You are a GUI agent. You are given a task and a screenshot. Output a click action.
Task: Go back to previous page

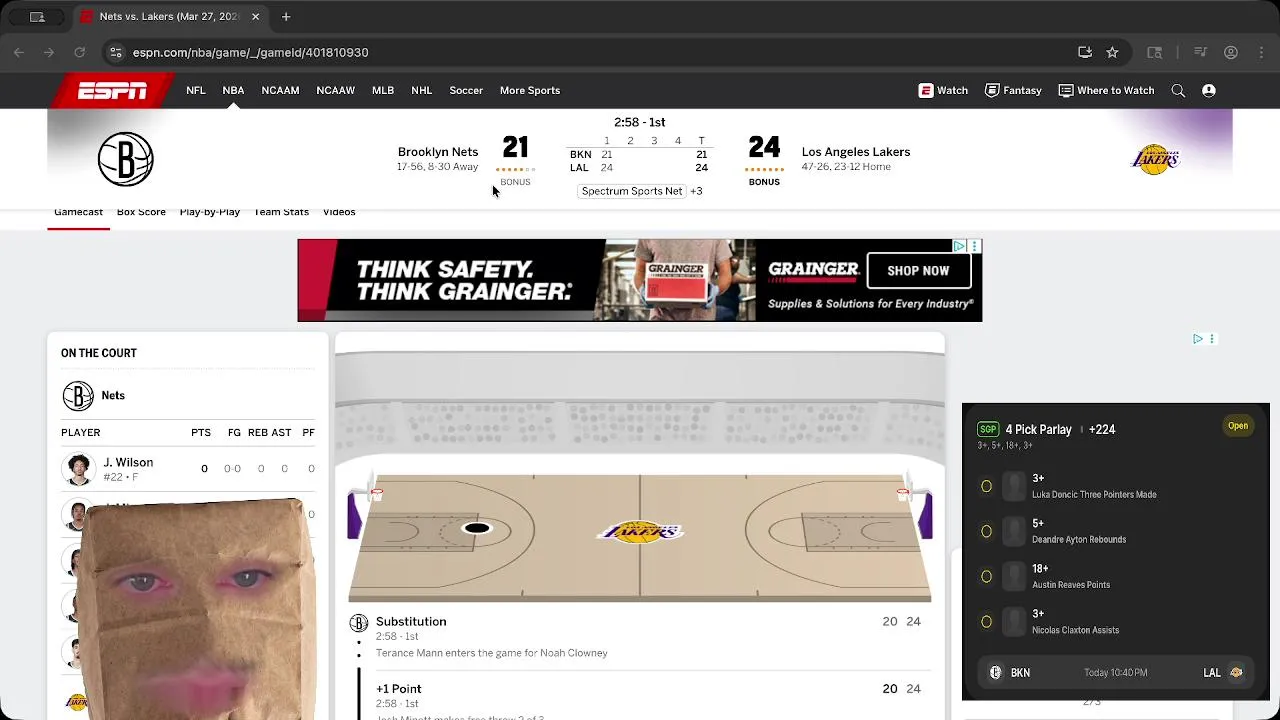(19, 52)
